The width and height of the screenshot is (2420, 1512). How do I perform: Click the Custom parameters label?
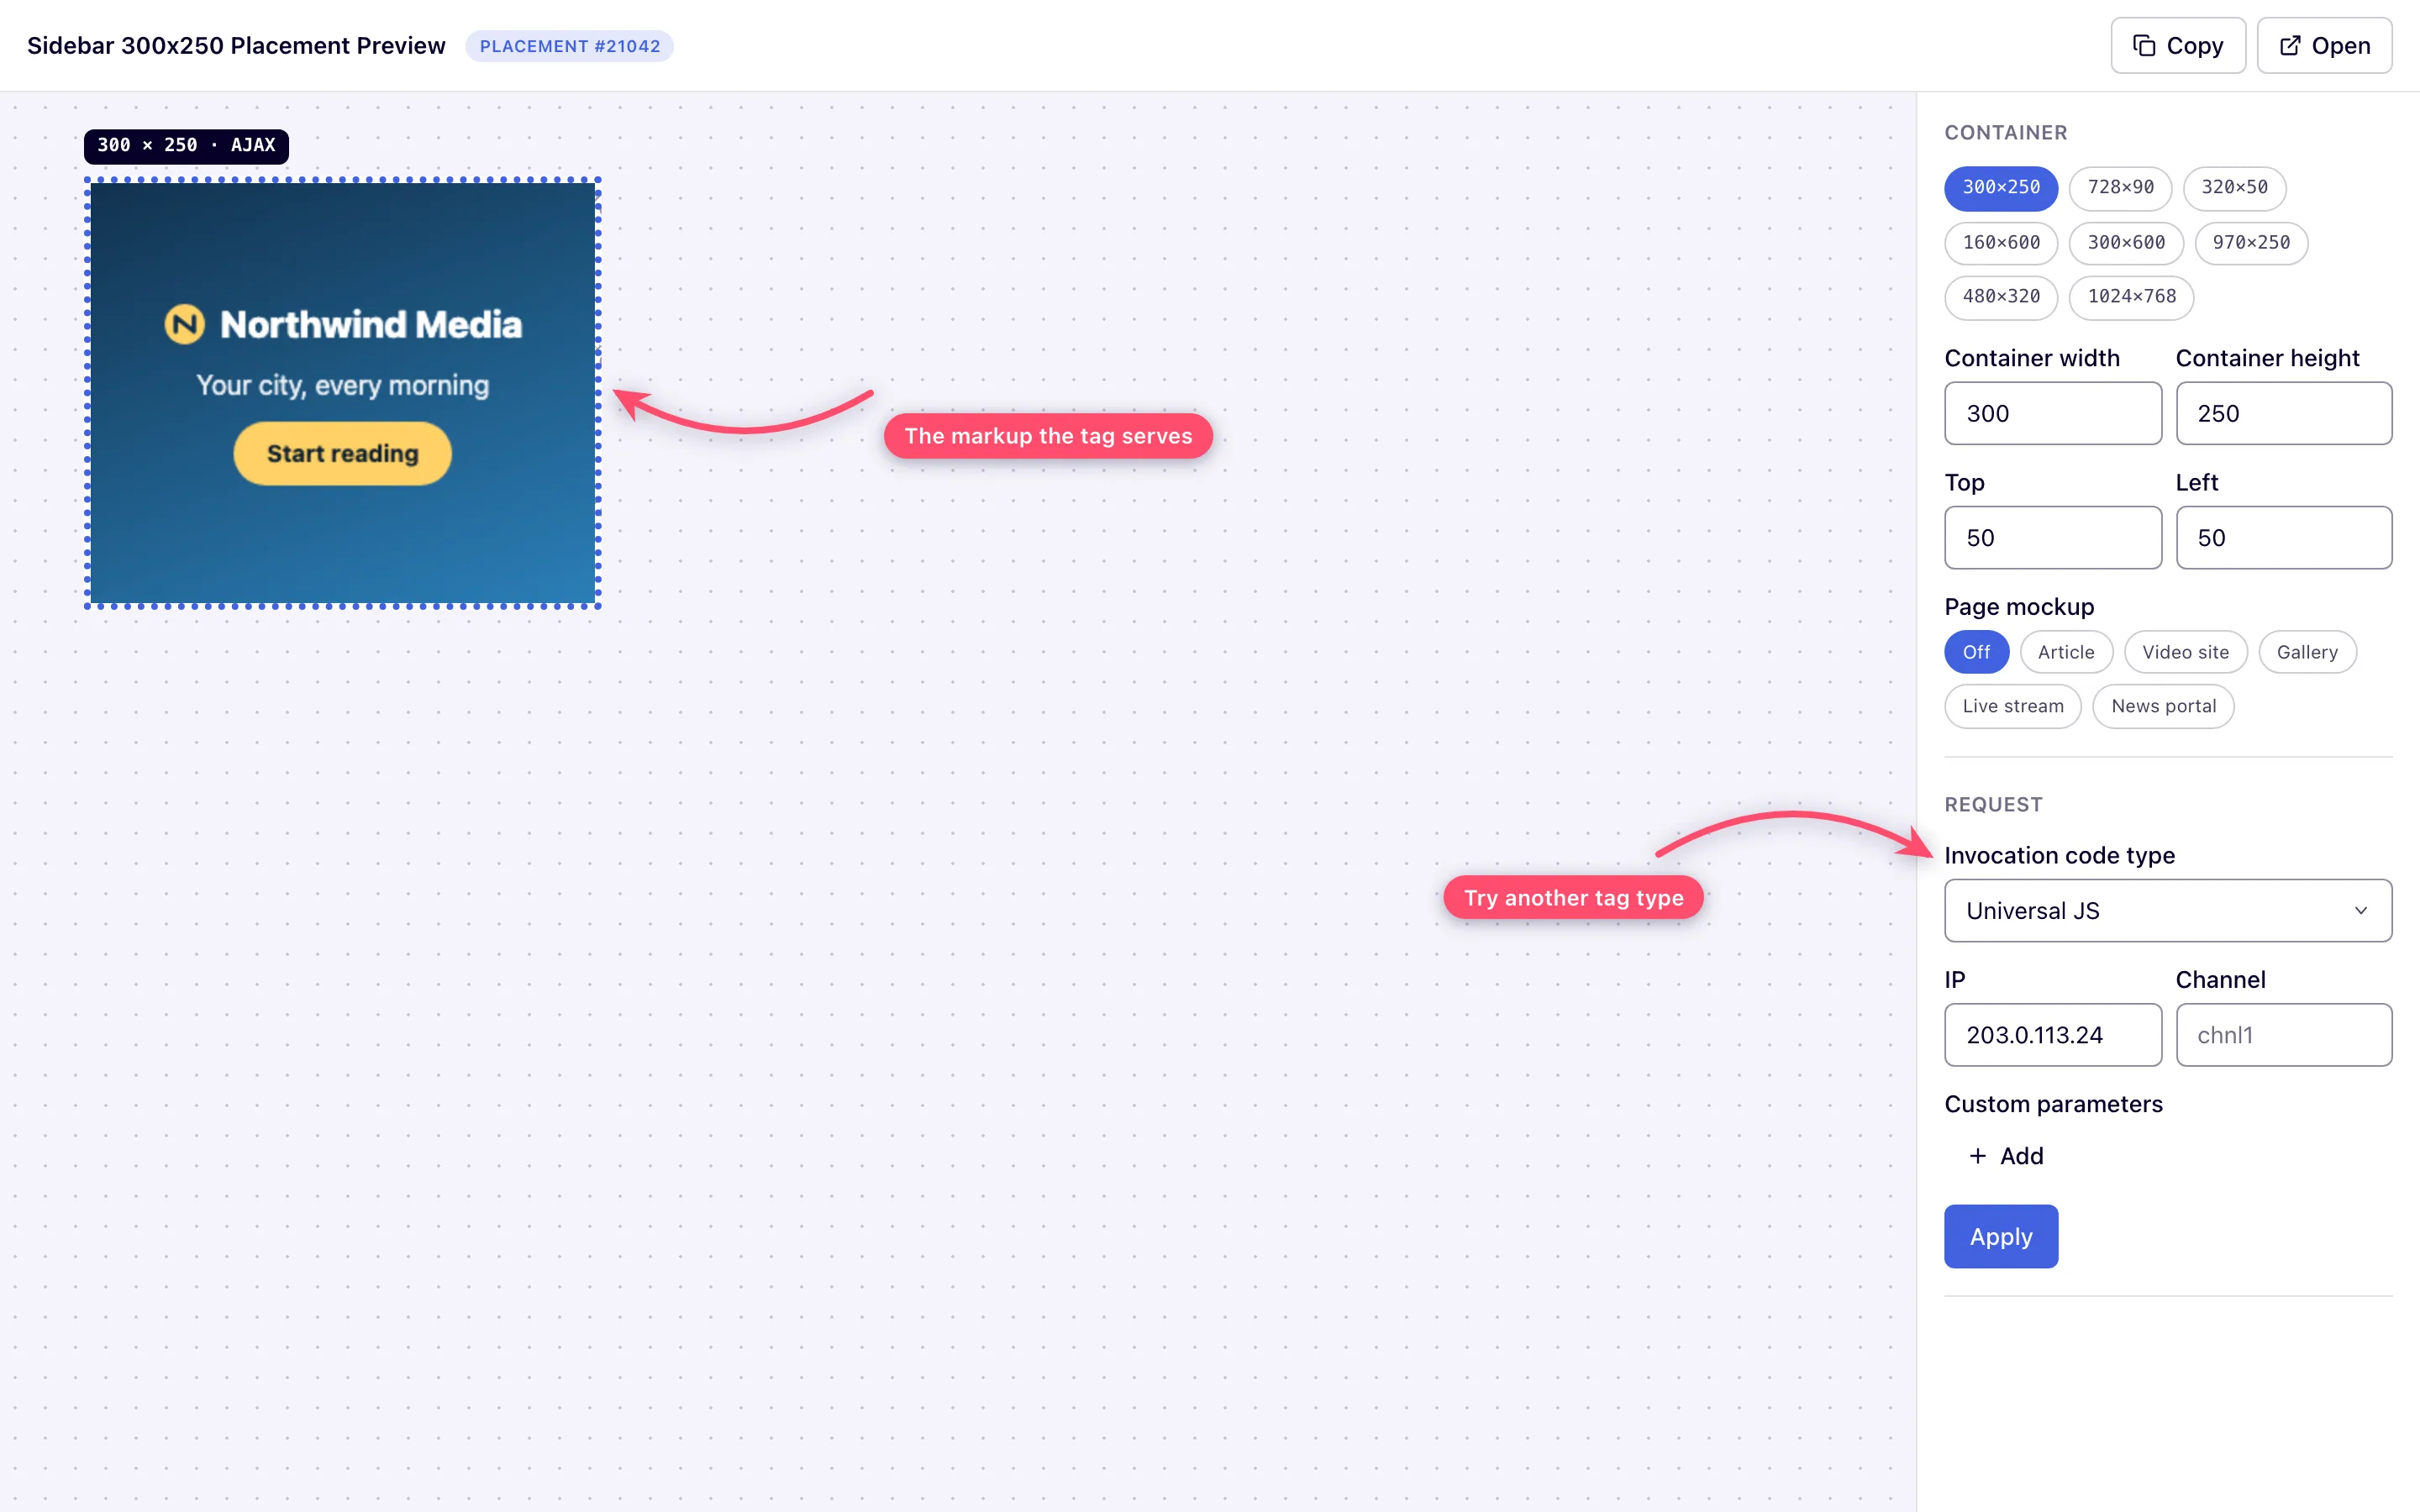point(2053,1104)
